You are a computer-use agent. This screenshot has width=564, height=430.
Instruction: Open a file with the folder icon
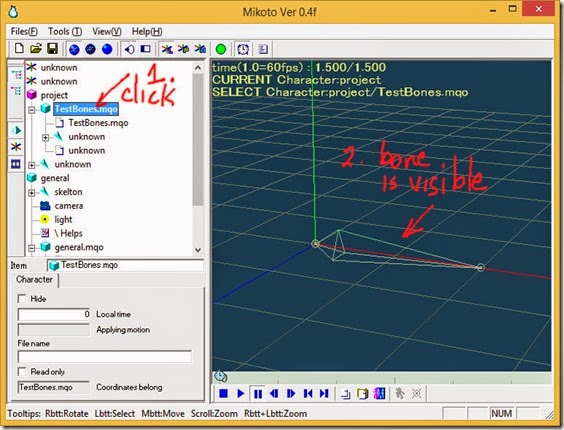(36, 49)
